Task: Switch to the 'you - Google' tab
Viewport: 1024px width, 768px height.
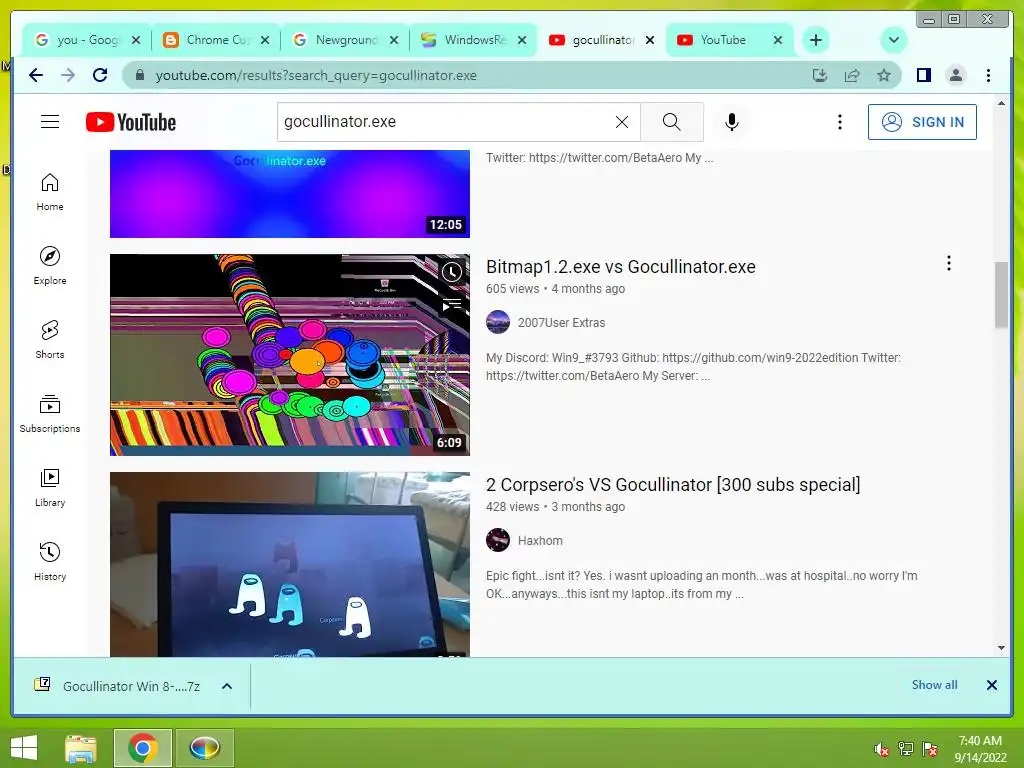Action: pyautogui.click(x=87, y=40)
